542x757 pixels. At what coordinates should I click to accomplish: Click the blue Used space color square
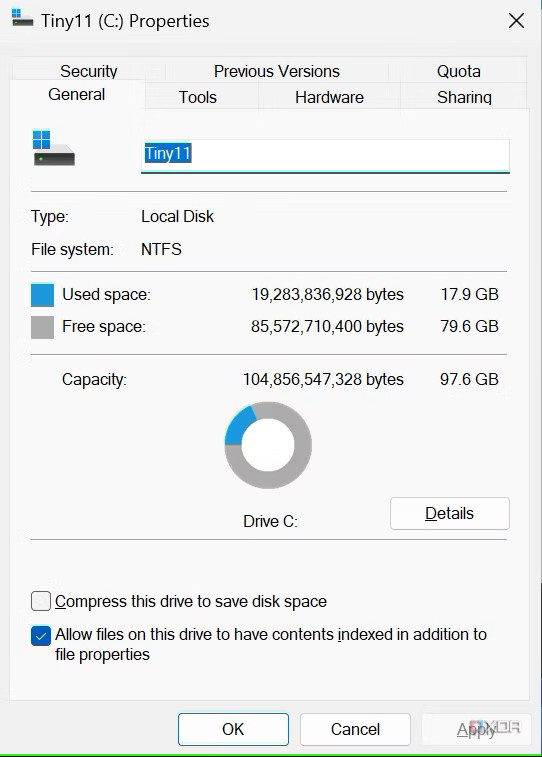(42, 295)
